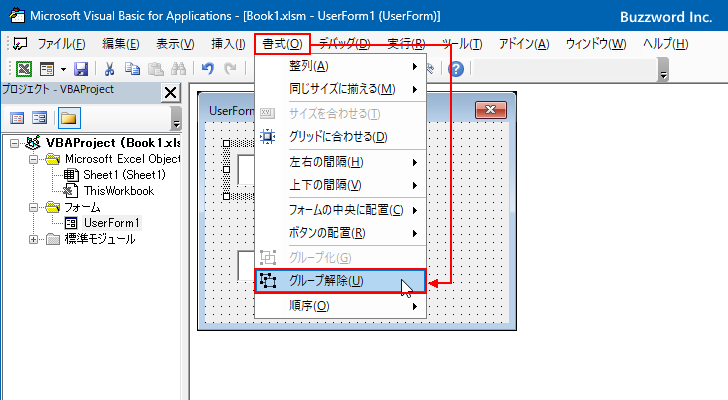The width and height of the screenshot is (728, 400).
Task: Open the 表示(V) menu
Action: (175, 44)
